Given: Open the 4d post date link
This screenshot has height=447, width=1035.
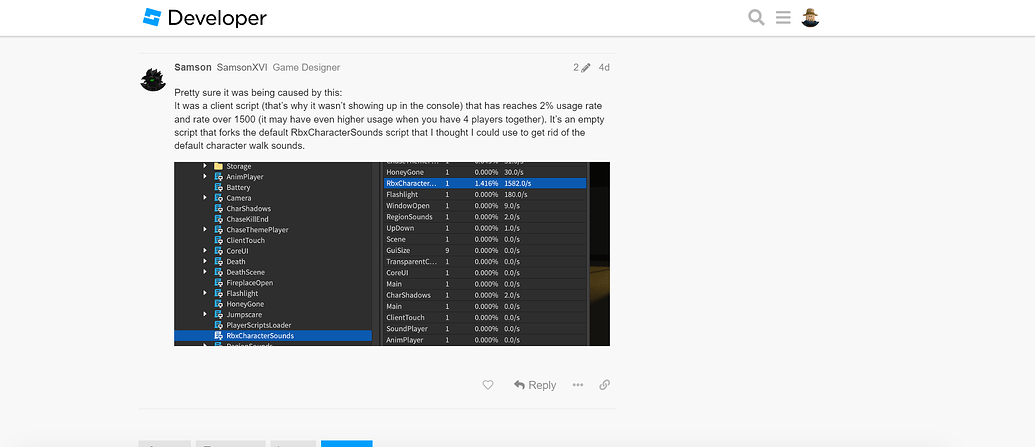Looking at the screenshot, I should tap(604, 67).
